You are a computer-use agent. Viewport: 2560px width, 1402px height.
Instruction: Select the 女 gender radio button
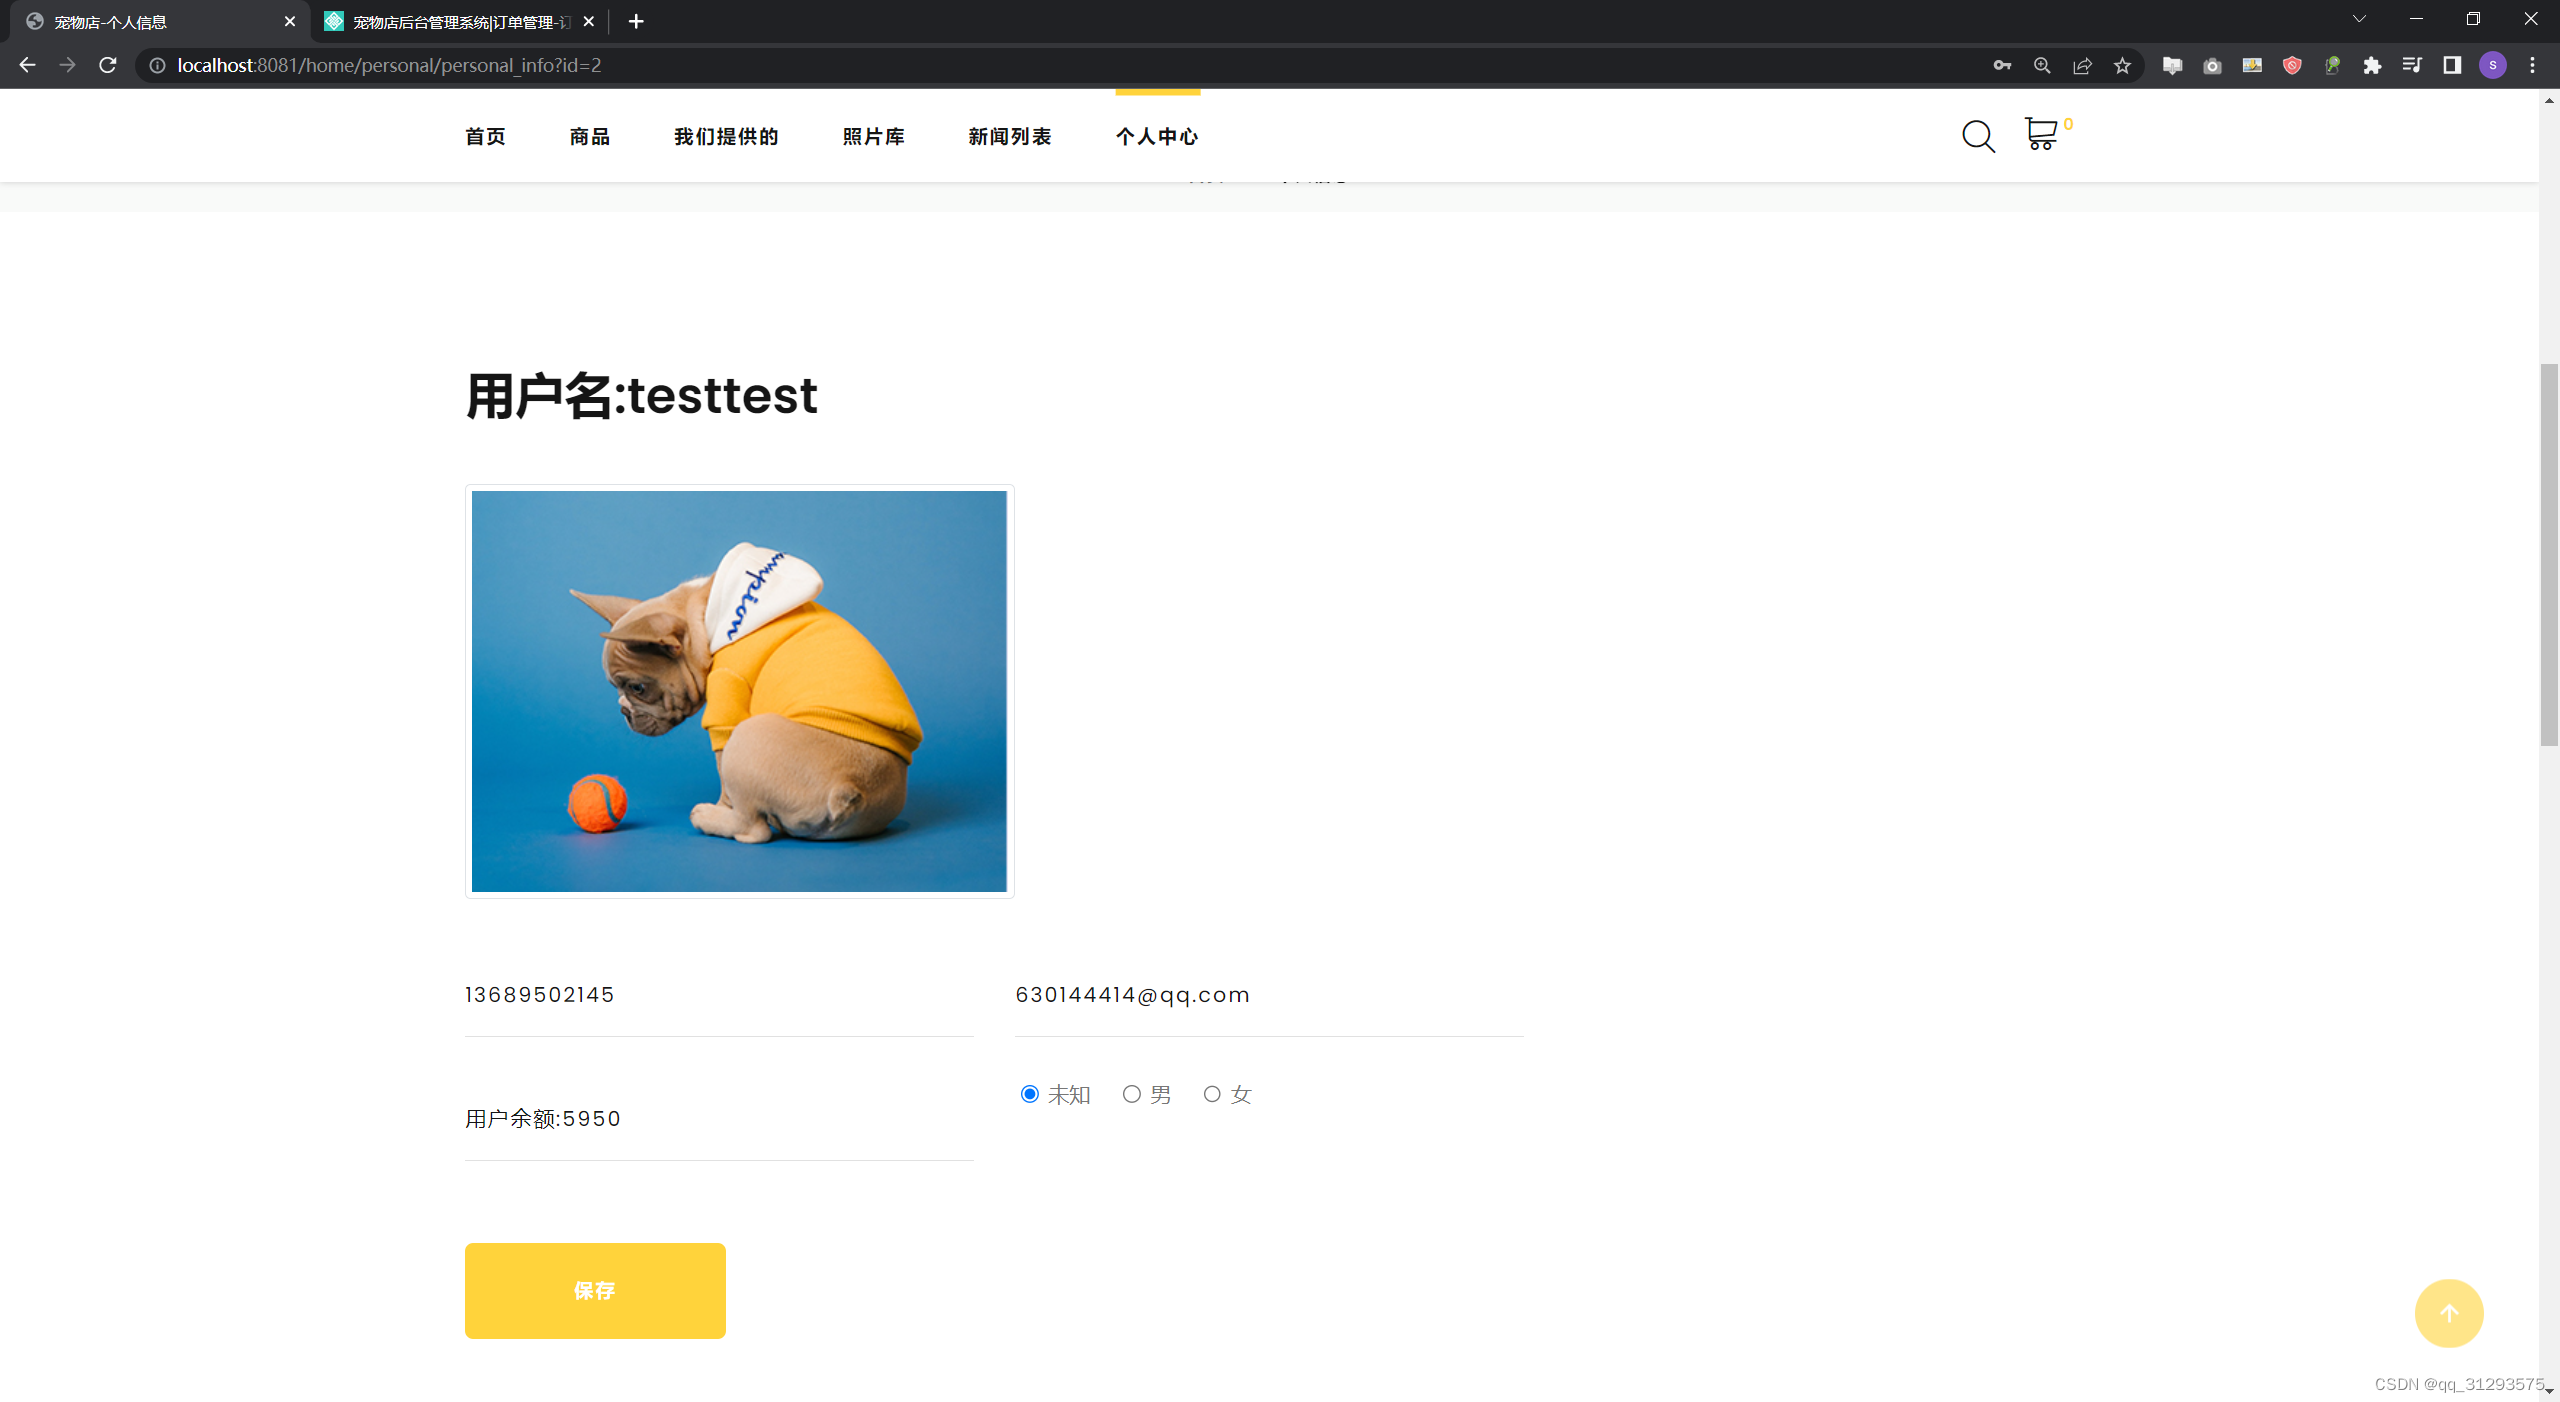[x=1212, y=1094]
